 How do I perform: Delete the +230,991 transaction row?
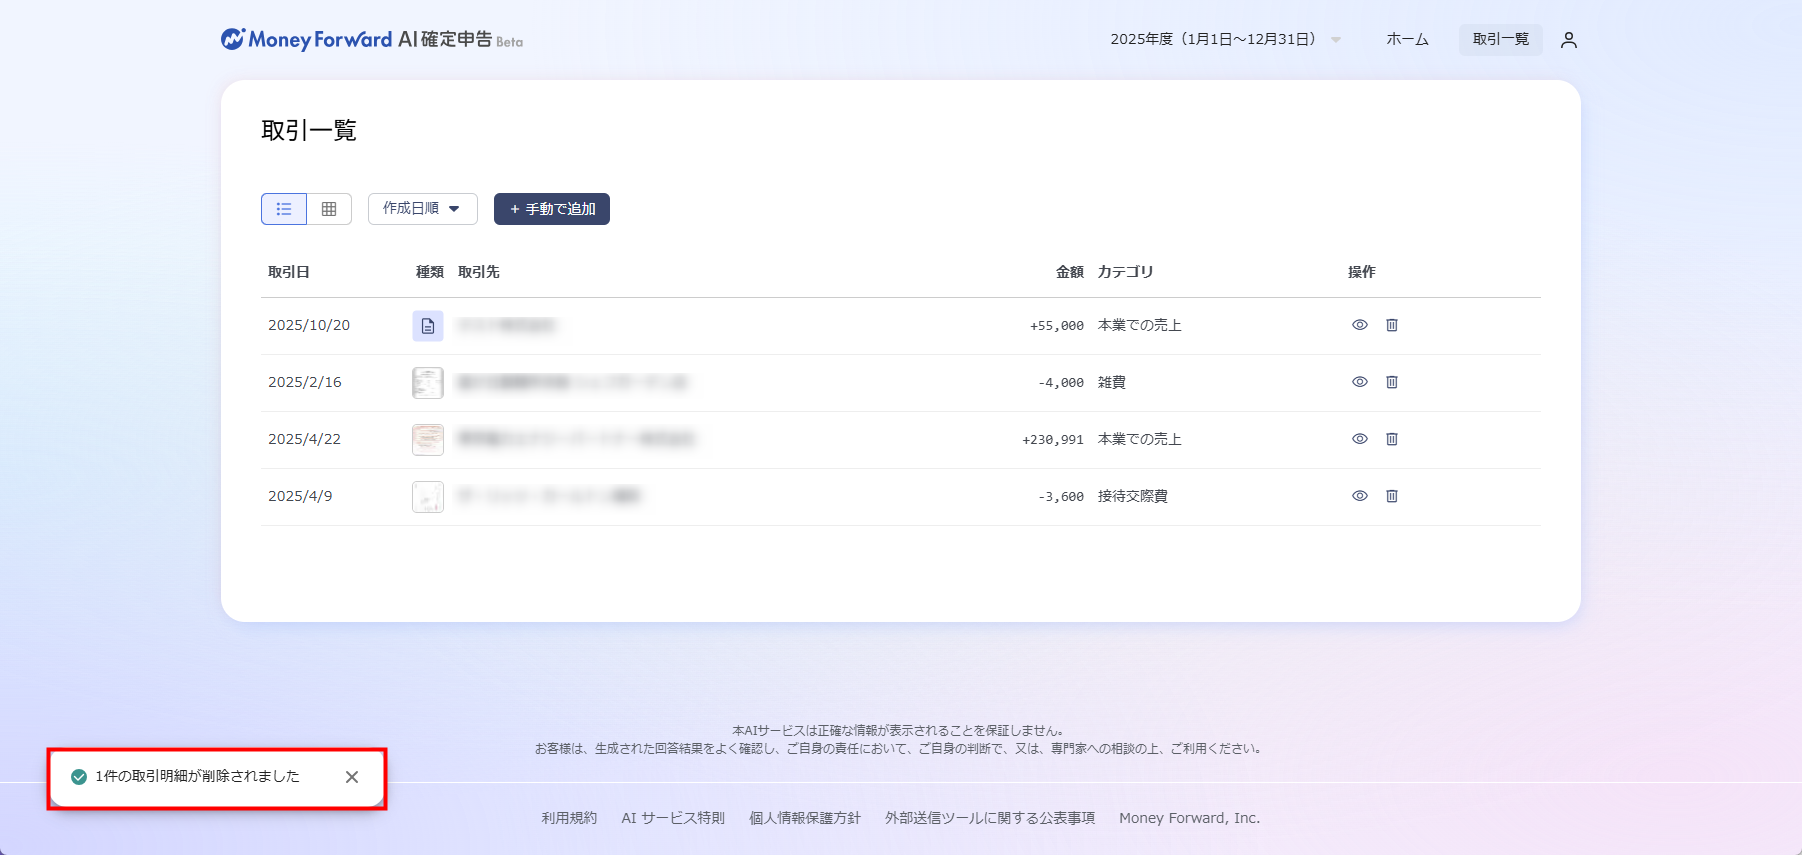click(x=1391, y=439)
